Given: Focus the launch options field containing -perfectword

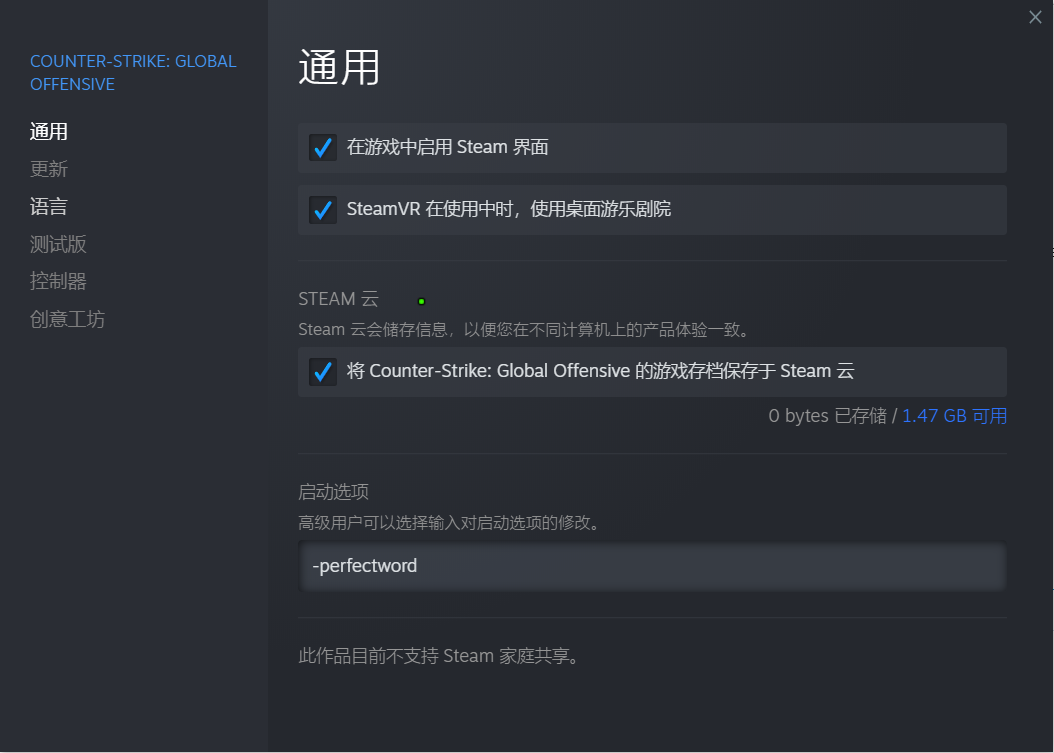Looking at the screenshot, I should tap(652, 566).
